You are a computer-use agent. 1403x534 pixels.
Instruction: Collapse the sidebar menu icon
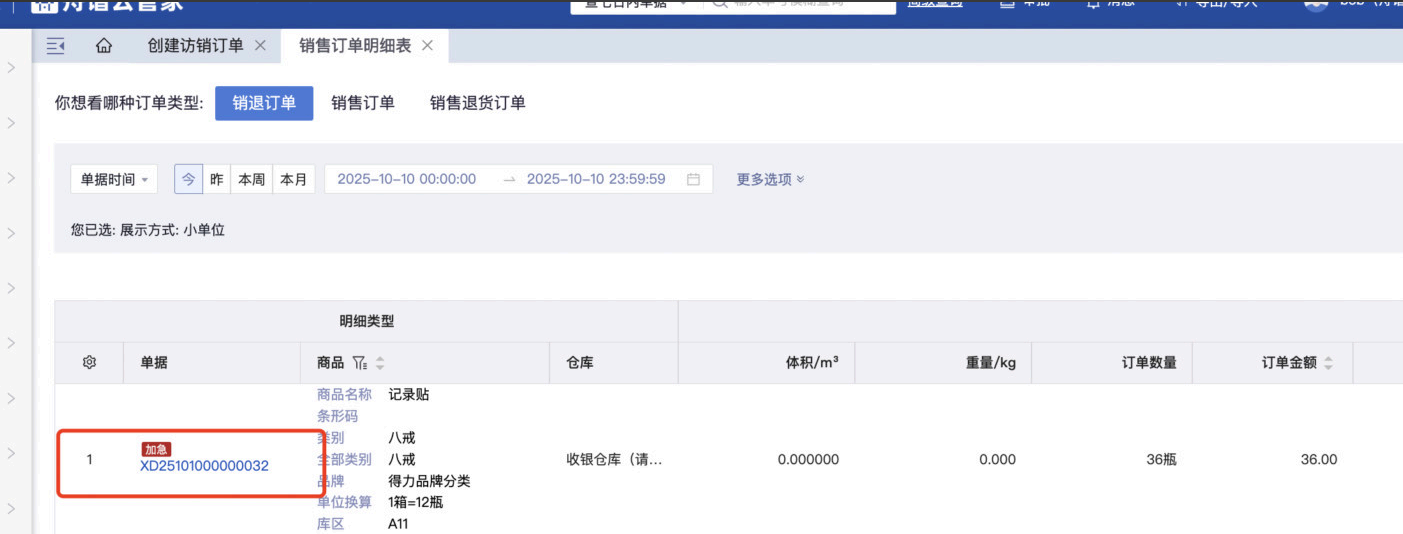[x=56, y=46]
